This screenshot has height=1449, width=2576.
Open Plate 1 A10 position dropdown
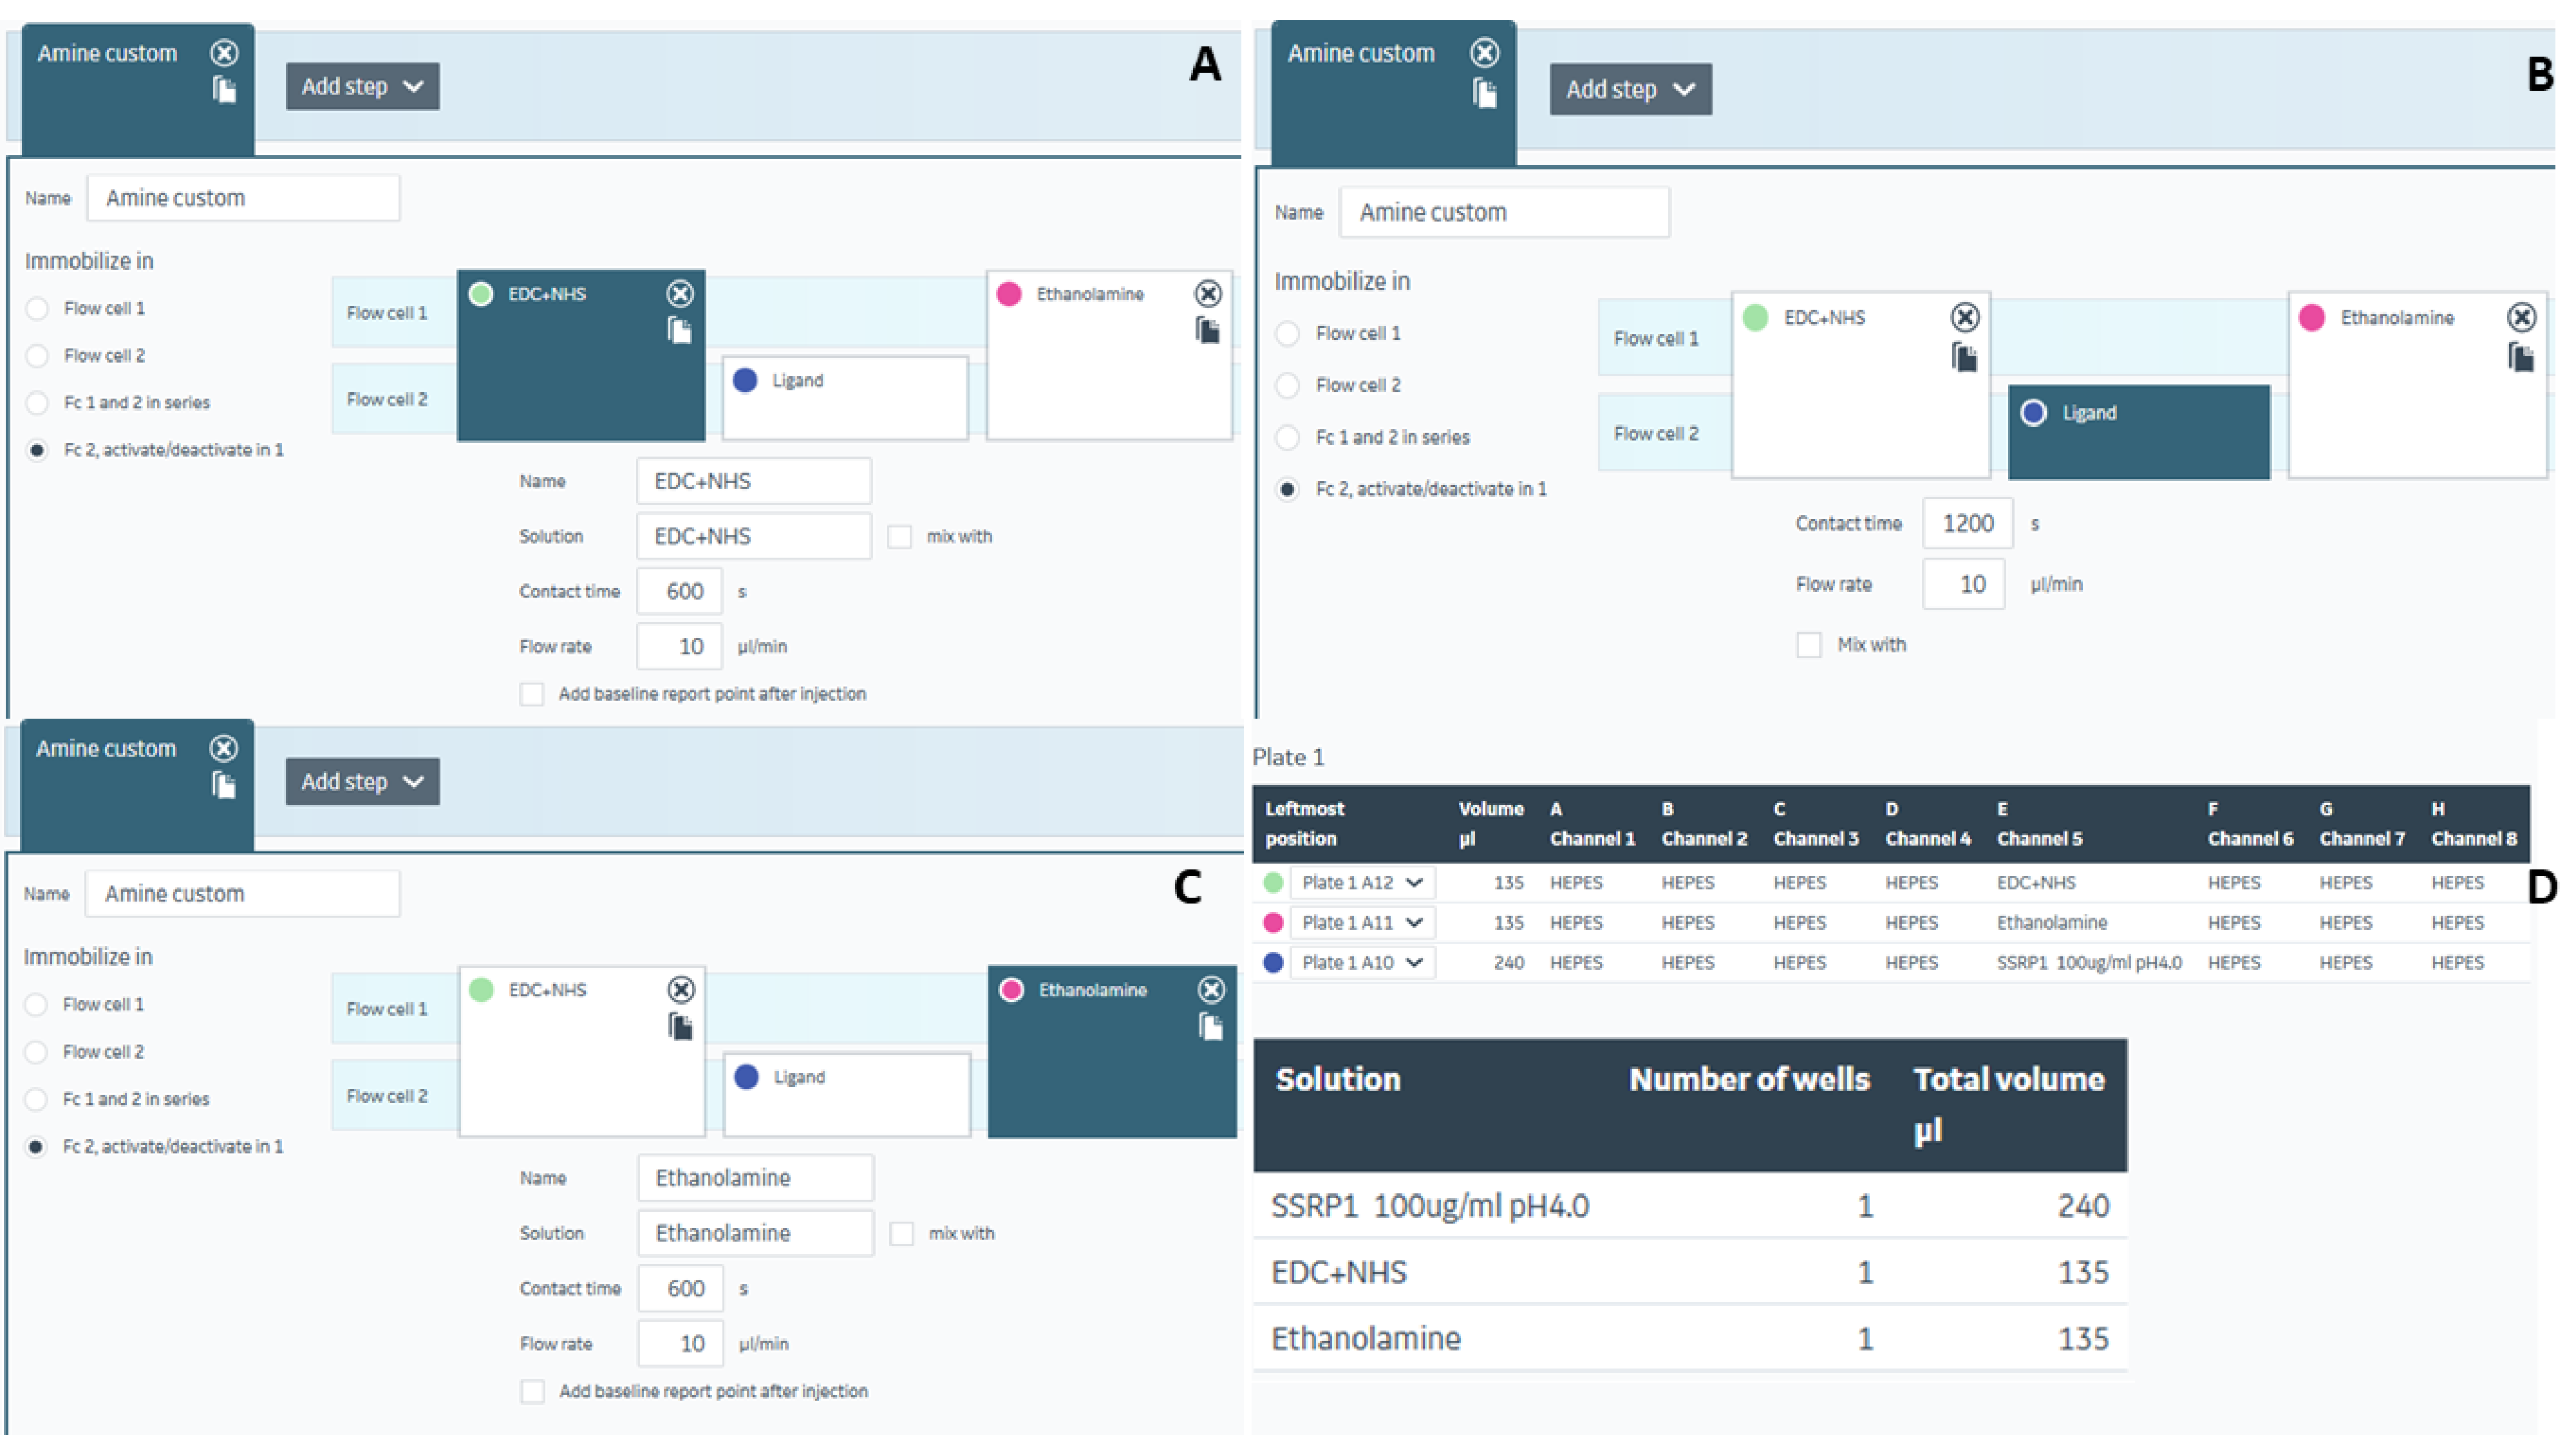[1362, 963]
